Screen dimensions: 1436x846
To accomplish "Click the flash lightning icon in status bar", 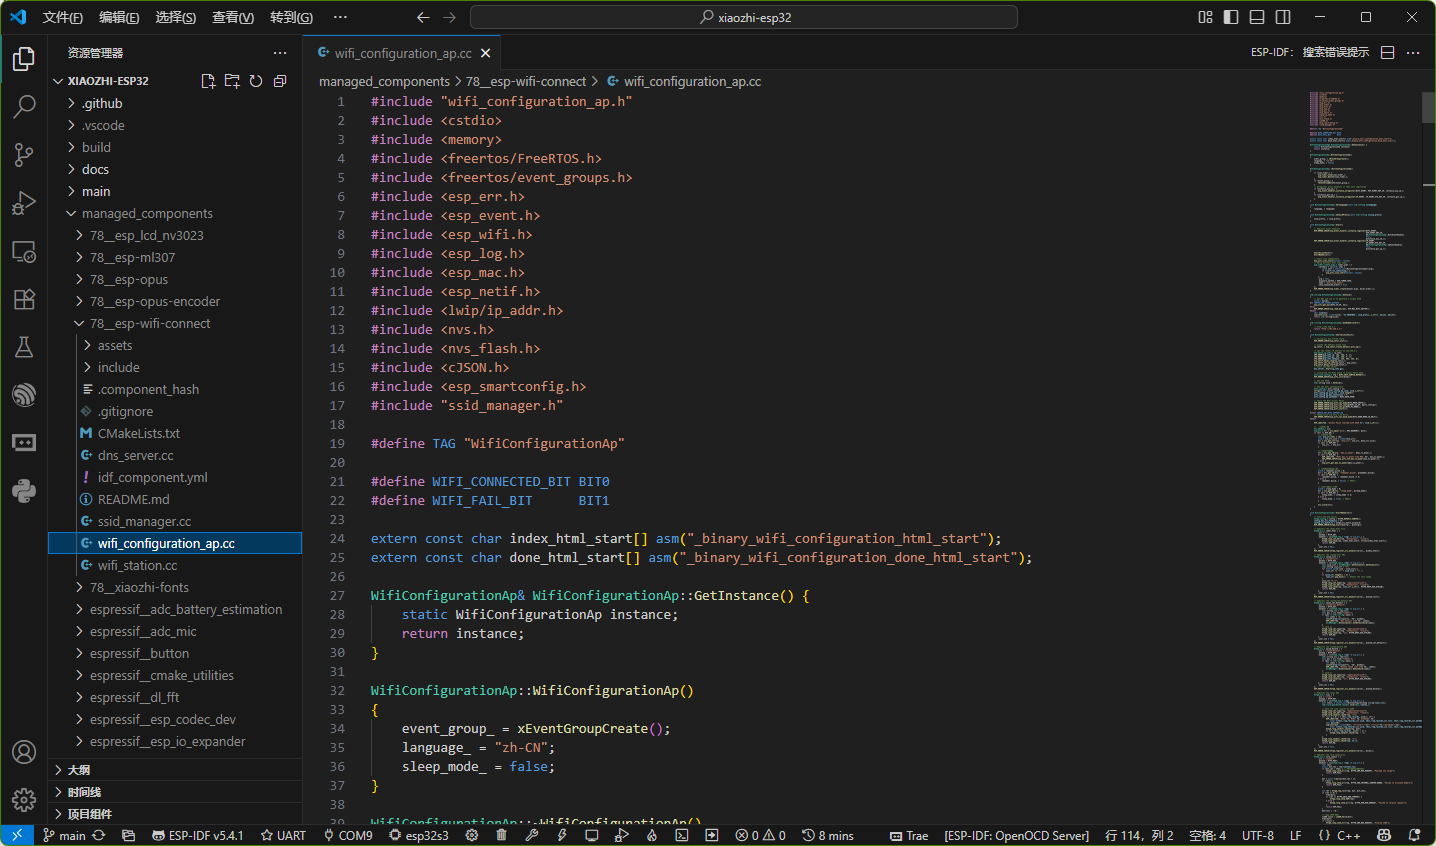I will [x=562, y=835].
